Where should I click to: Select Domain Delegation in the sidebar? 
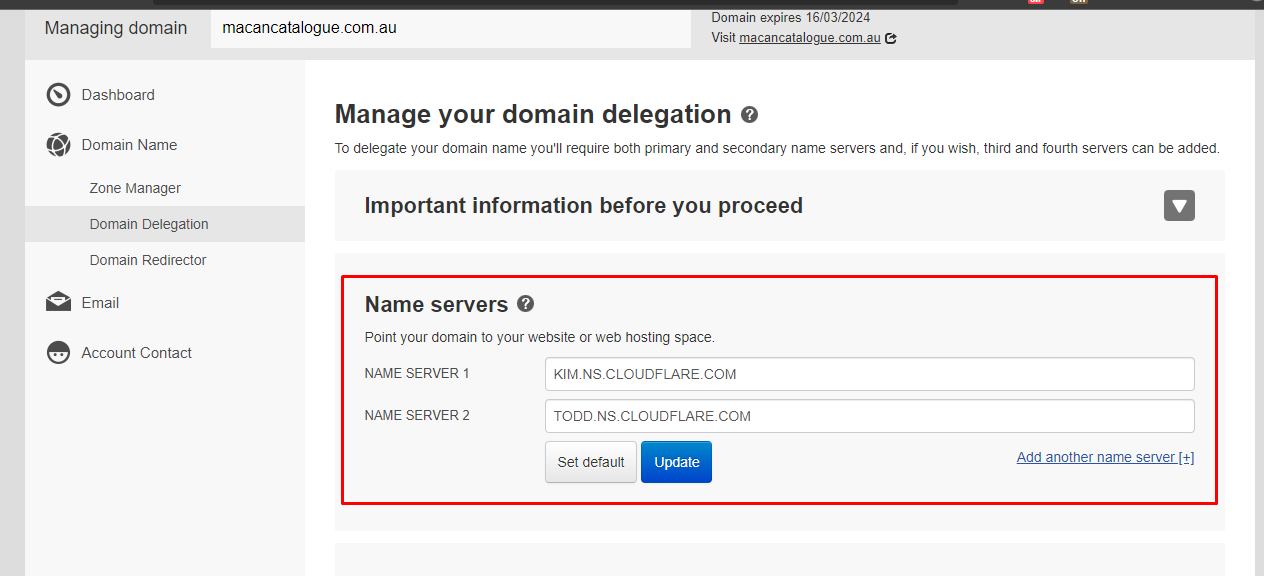click(148, 223)
